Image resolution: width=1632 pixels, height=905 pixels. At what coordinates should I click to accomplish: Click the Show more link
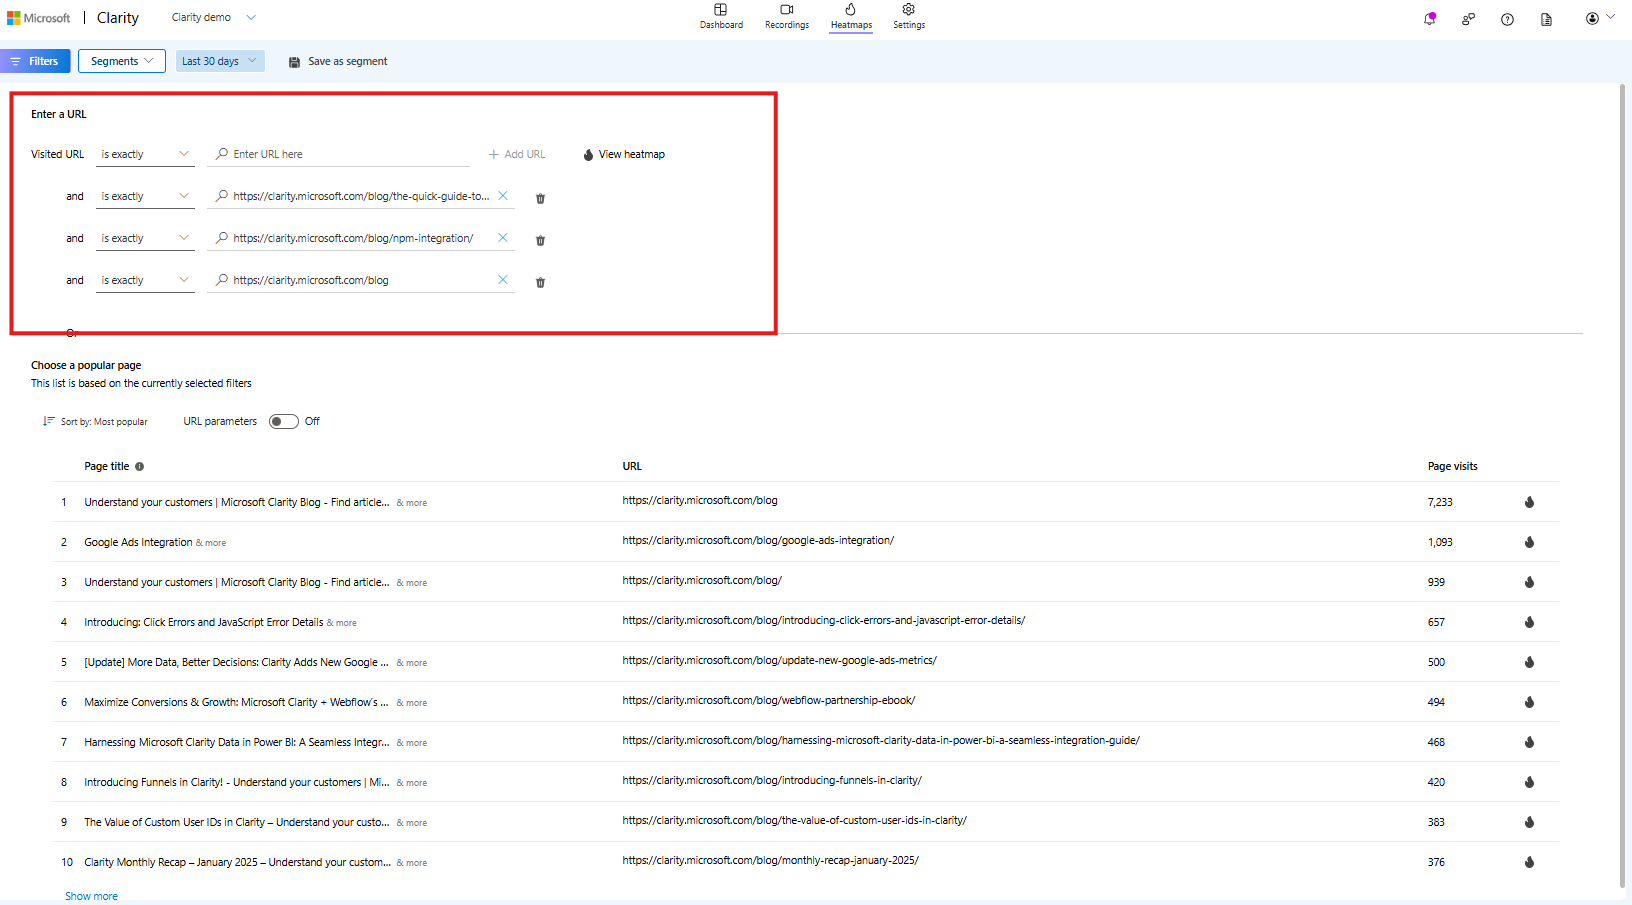click(91, 896)
